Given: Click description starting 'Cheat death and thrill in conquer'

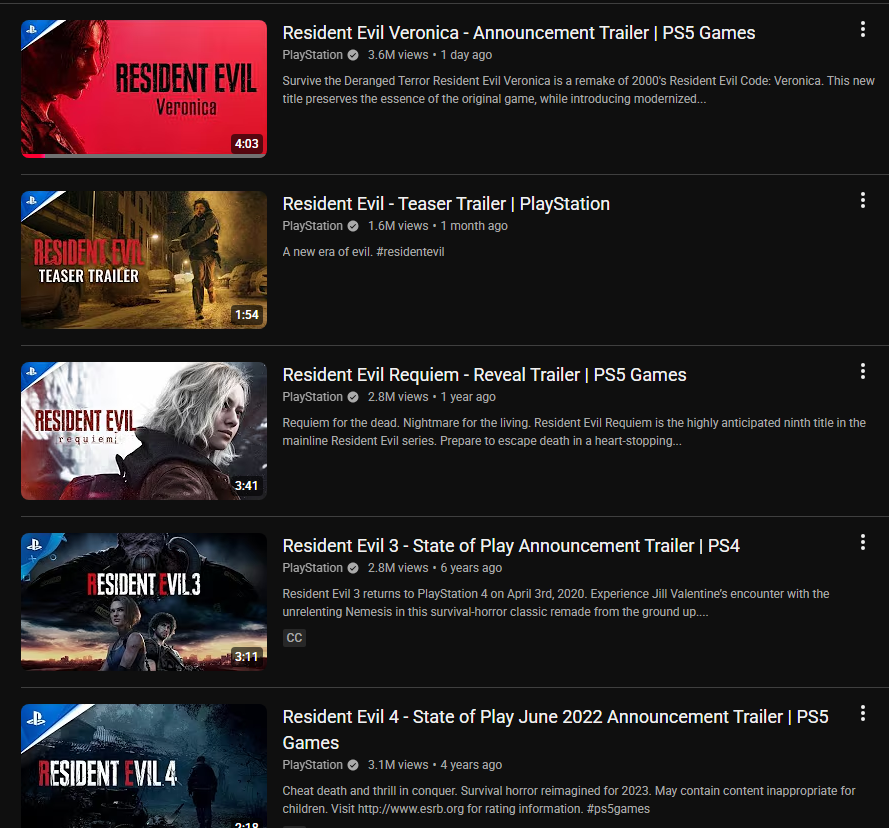Looking at the screenshot, I should [569, 800].
